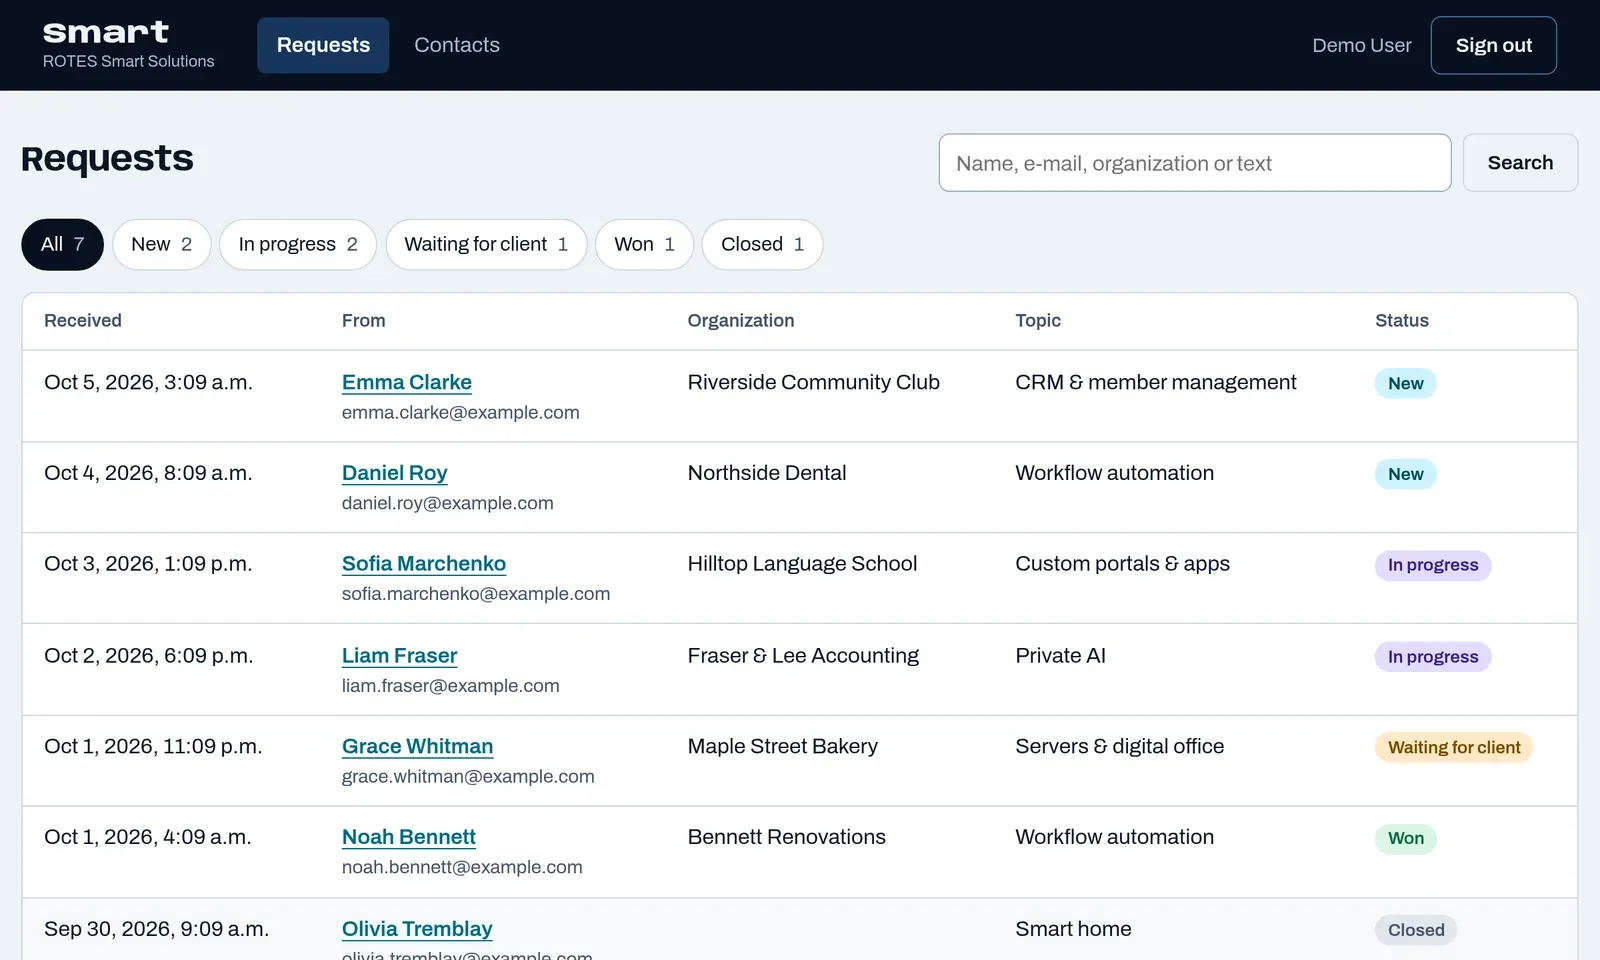Click the Waiting for client status badge

coord(1454,748)
